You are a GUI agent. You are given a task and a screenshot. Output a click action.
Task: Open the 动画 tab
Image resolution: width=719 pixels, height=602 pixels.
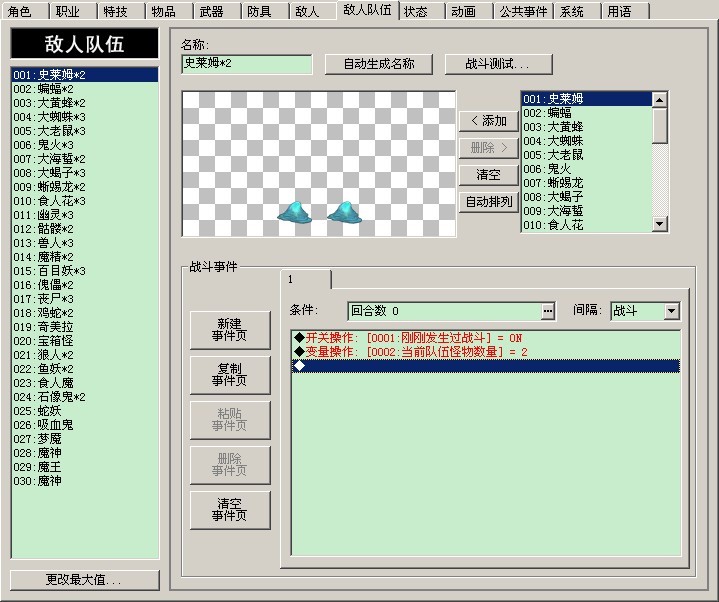tap(470, 11)
